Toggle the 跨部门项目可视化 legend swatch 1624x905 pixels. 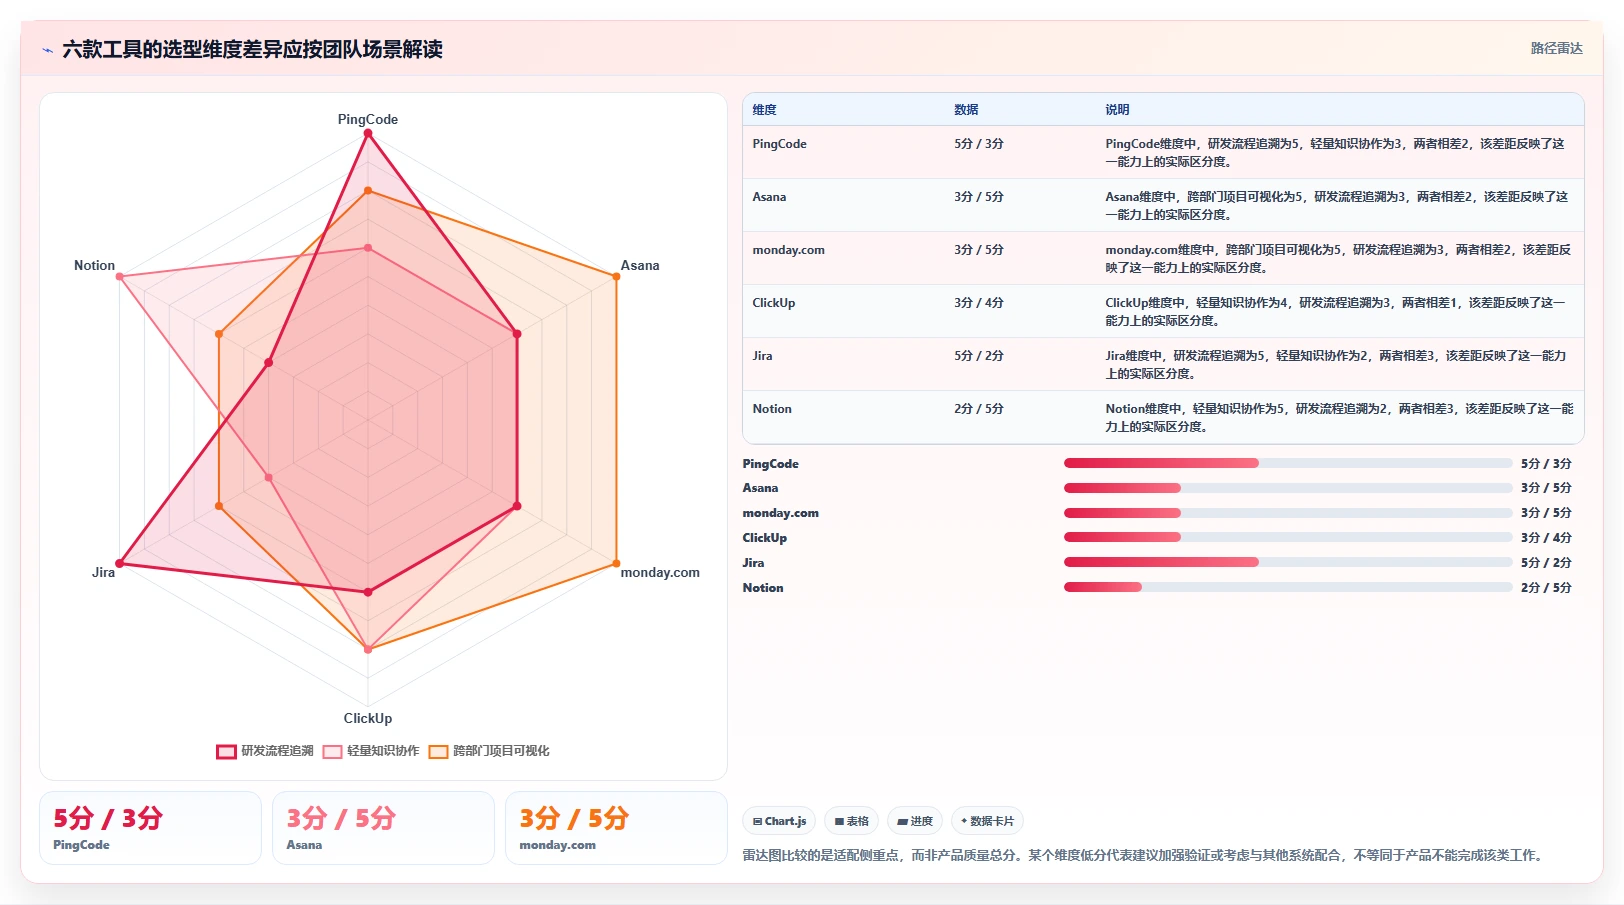pyautogui.click(x=438, y=752)
